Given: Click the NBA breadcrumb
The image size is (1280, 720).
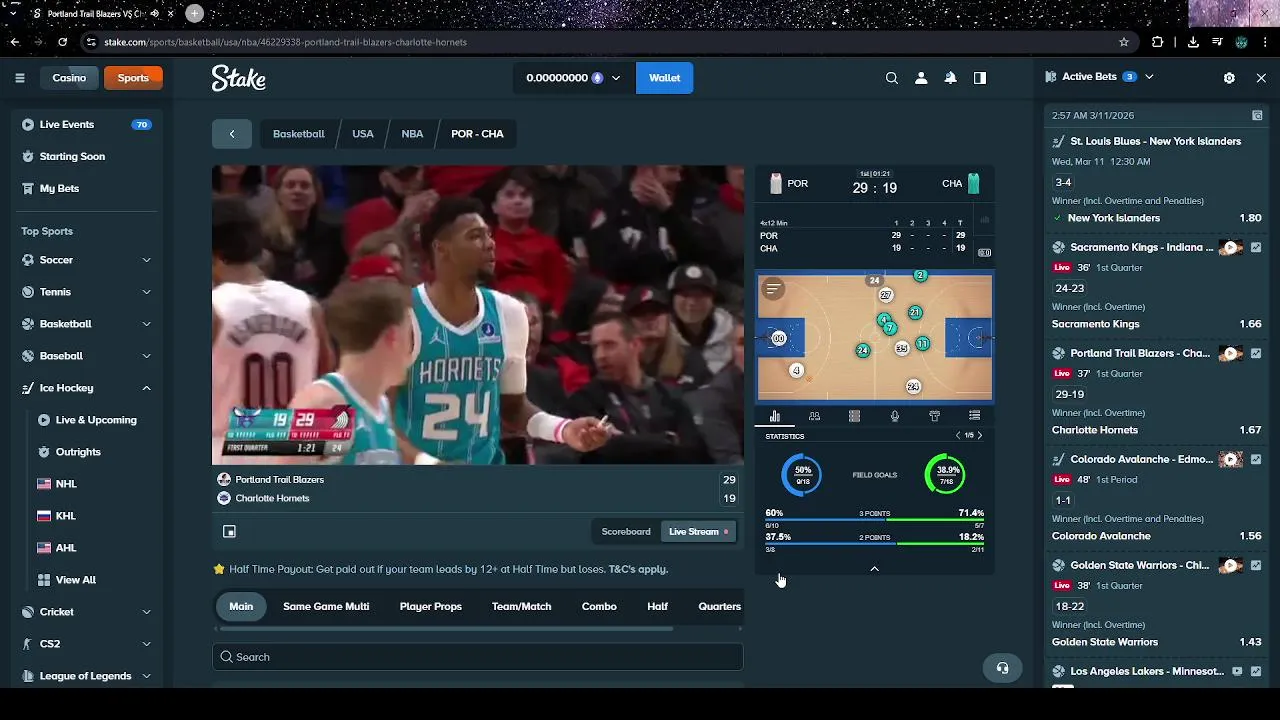Looking at the screenshot, I should click(412, 134).
